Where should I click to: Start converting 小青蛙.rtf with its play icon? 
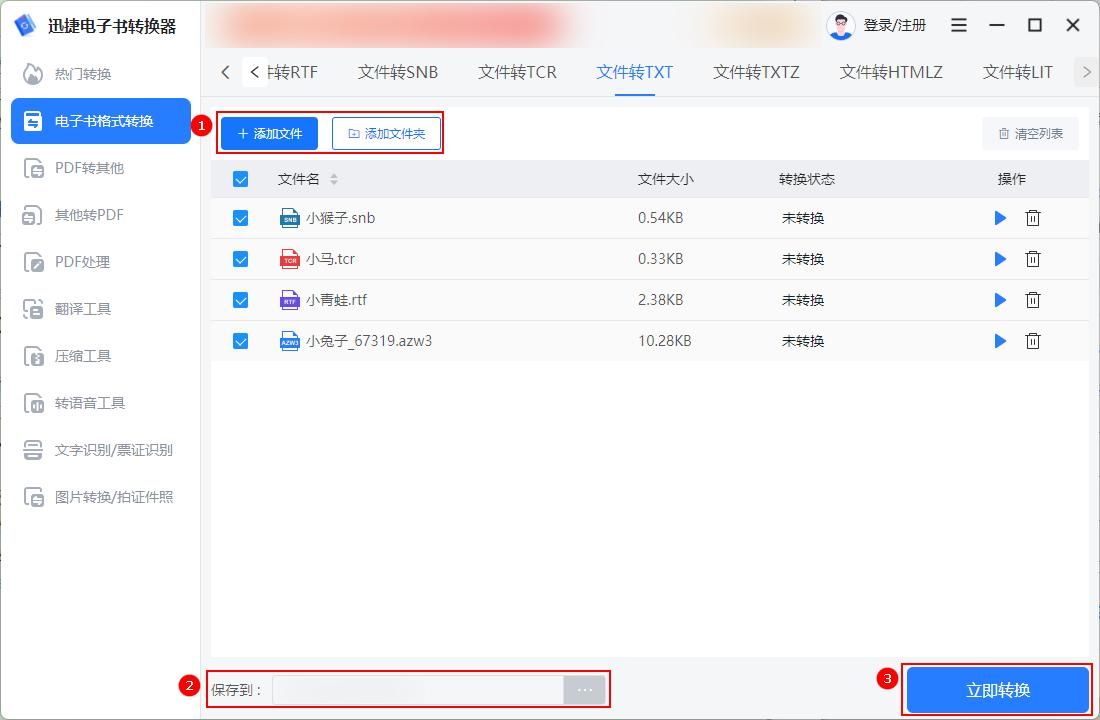(x=1000, y=300)
